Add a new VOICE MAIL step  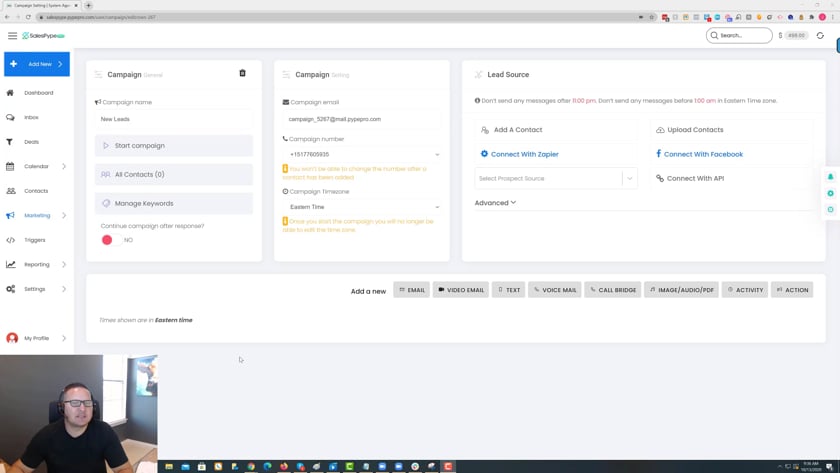[x=554, y=290]
